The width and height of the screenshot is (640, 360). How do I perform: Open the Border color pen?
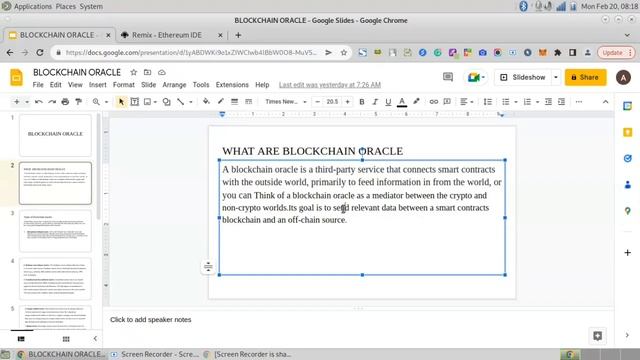[x=220, y=102]
